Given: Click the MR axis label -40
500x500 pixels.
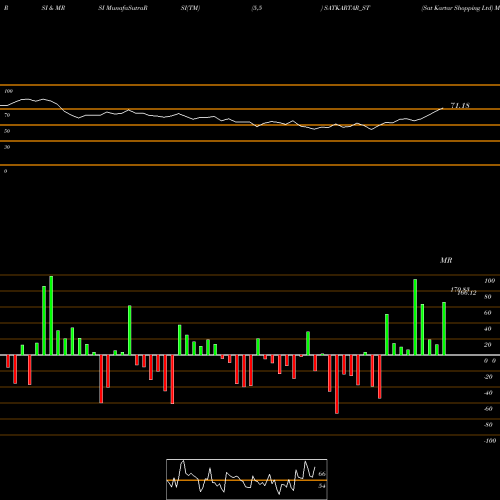Looking at the screenshot, I should (x=488, y=393).
